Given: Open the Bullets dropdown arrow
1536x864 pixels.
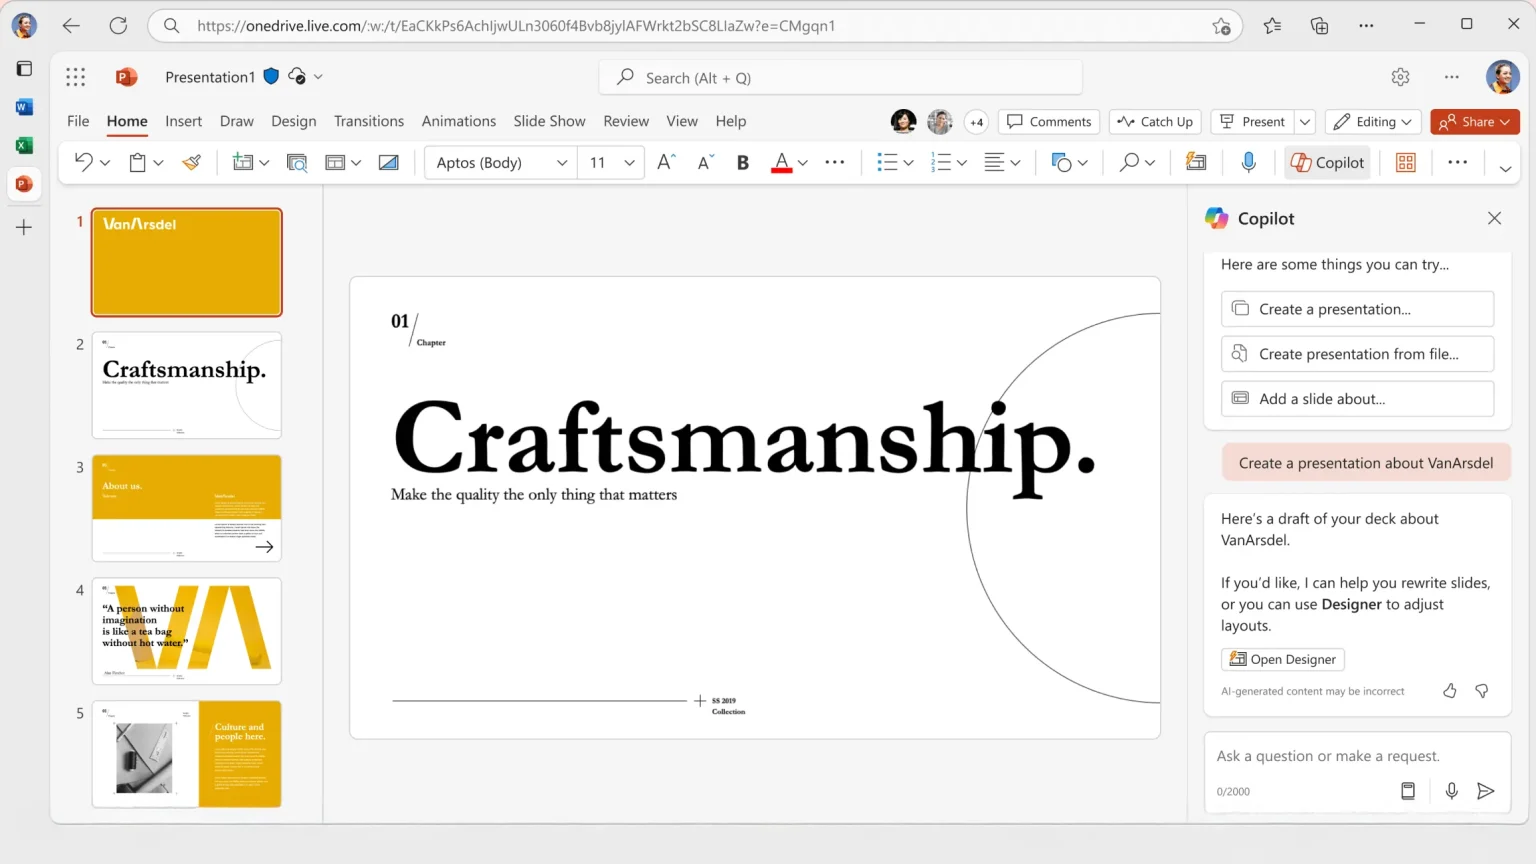Looking at the screenshot, I should click(x=908, y=163).
